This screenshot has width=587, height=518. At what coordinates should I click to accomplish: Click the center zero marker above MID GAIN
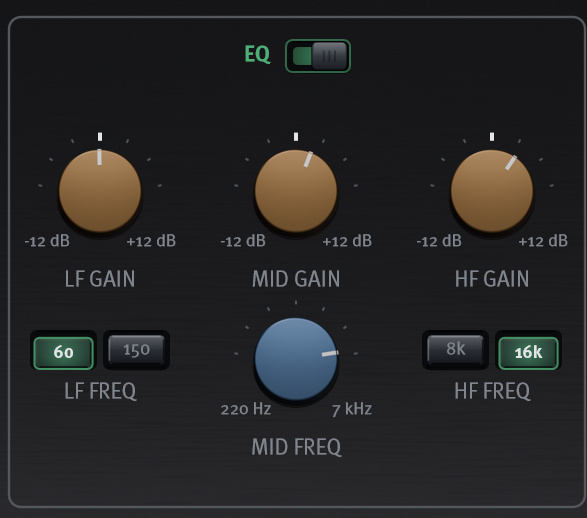click(x=296, y=137)
